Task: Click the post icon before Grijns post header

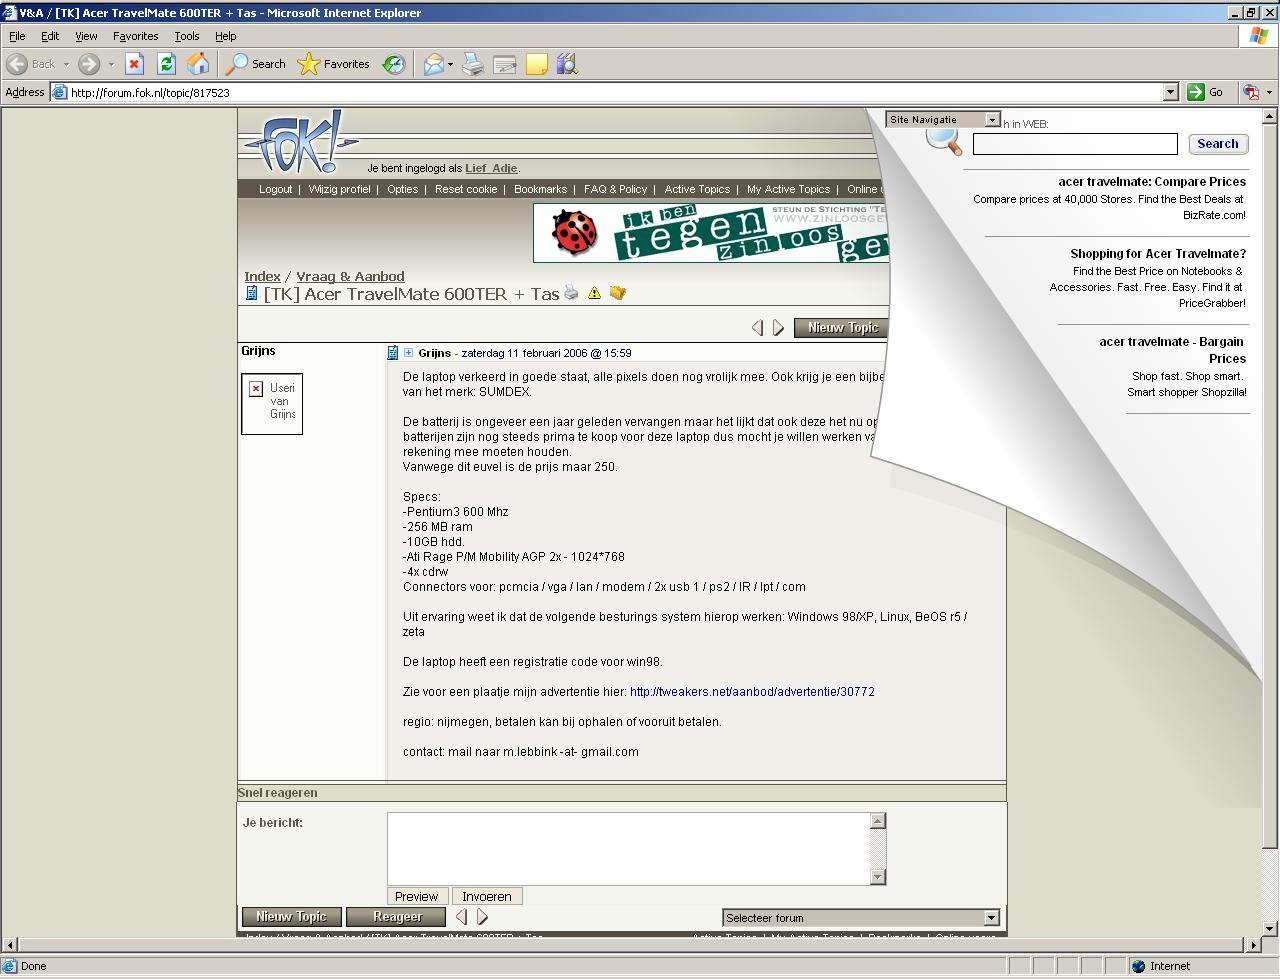Action: [393, 352]
